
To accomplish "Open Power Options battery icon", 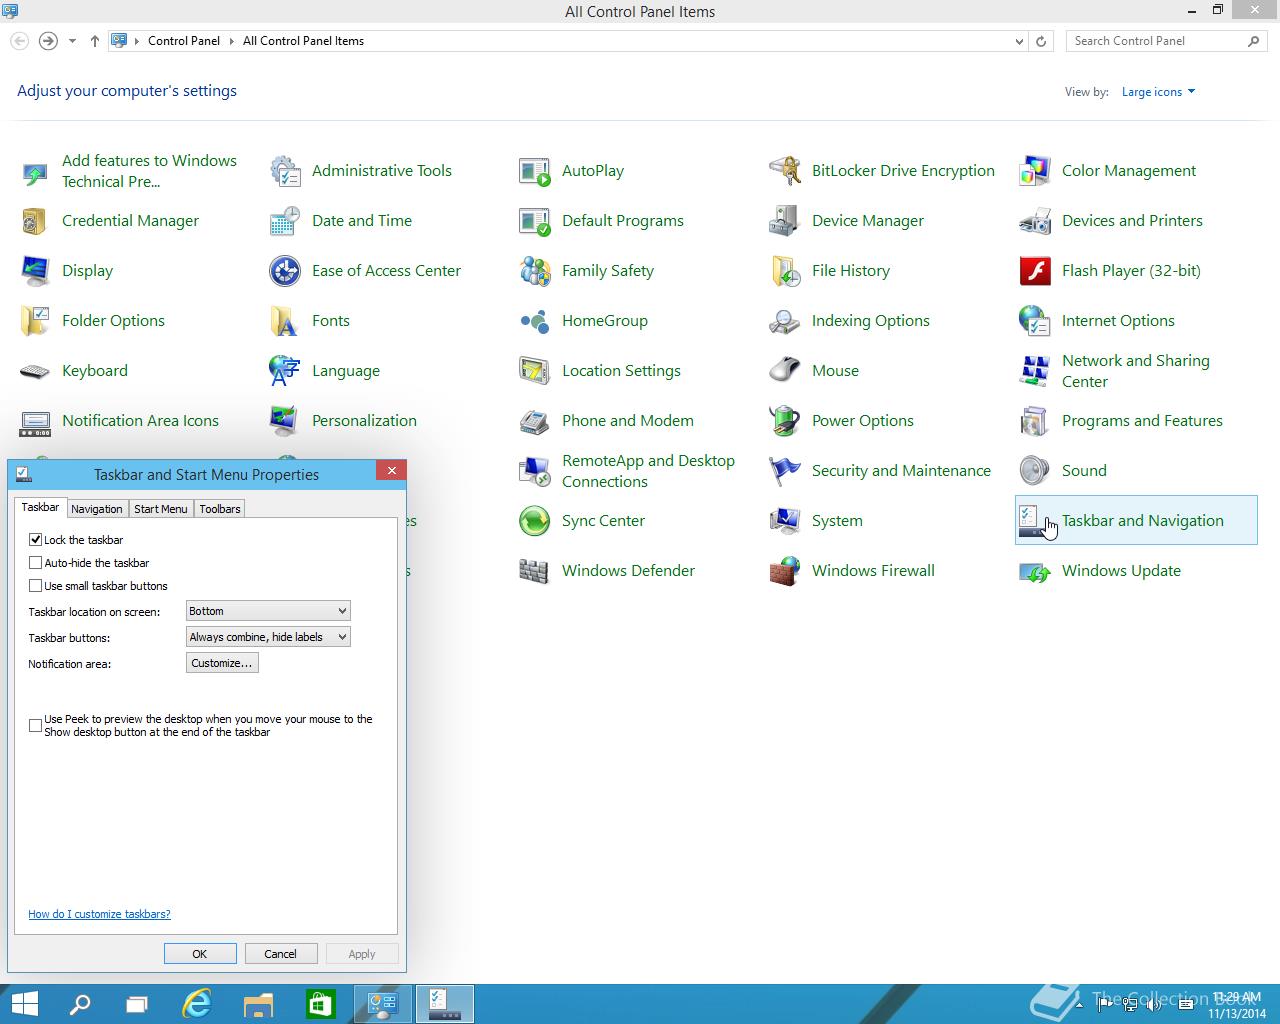I will 785,421.
